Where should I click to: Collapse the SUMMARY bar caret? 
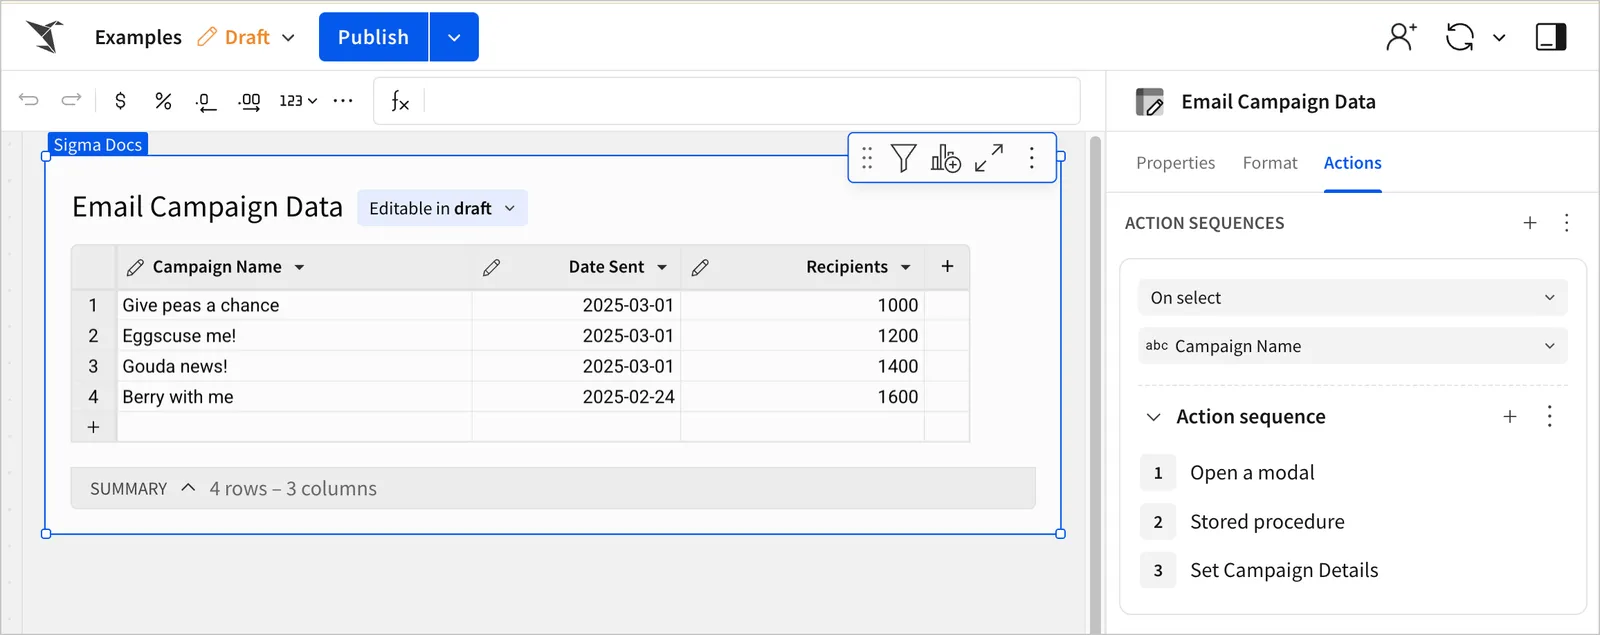tap(188, 488)
